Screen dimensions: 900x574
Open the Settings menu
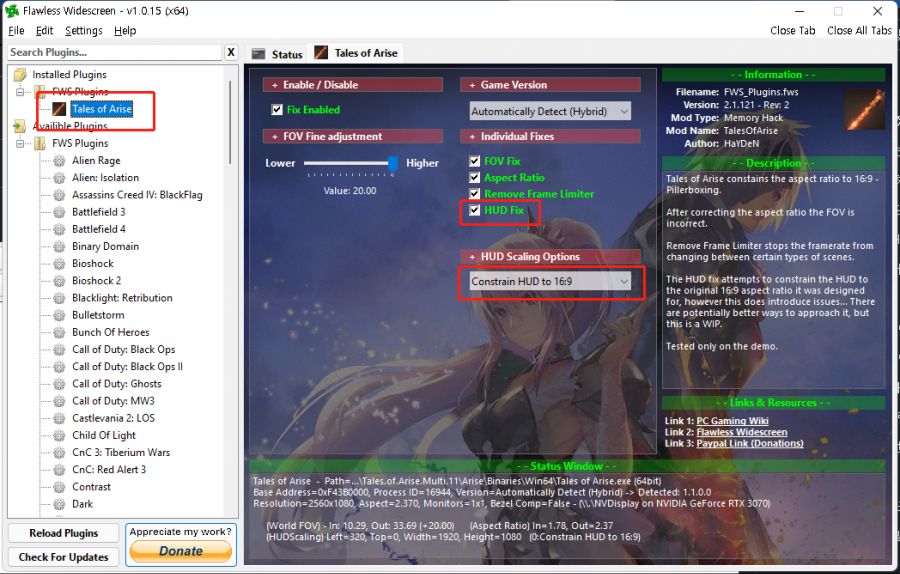(x=84, y=31)
